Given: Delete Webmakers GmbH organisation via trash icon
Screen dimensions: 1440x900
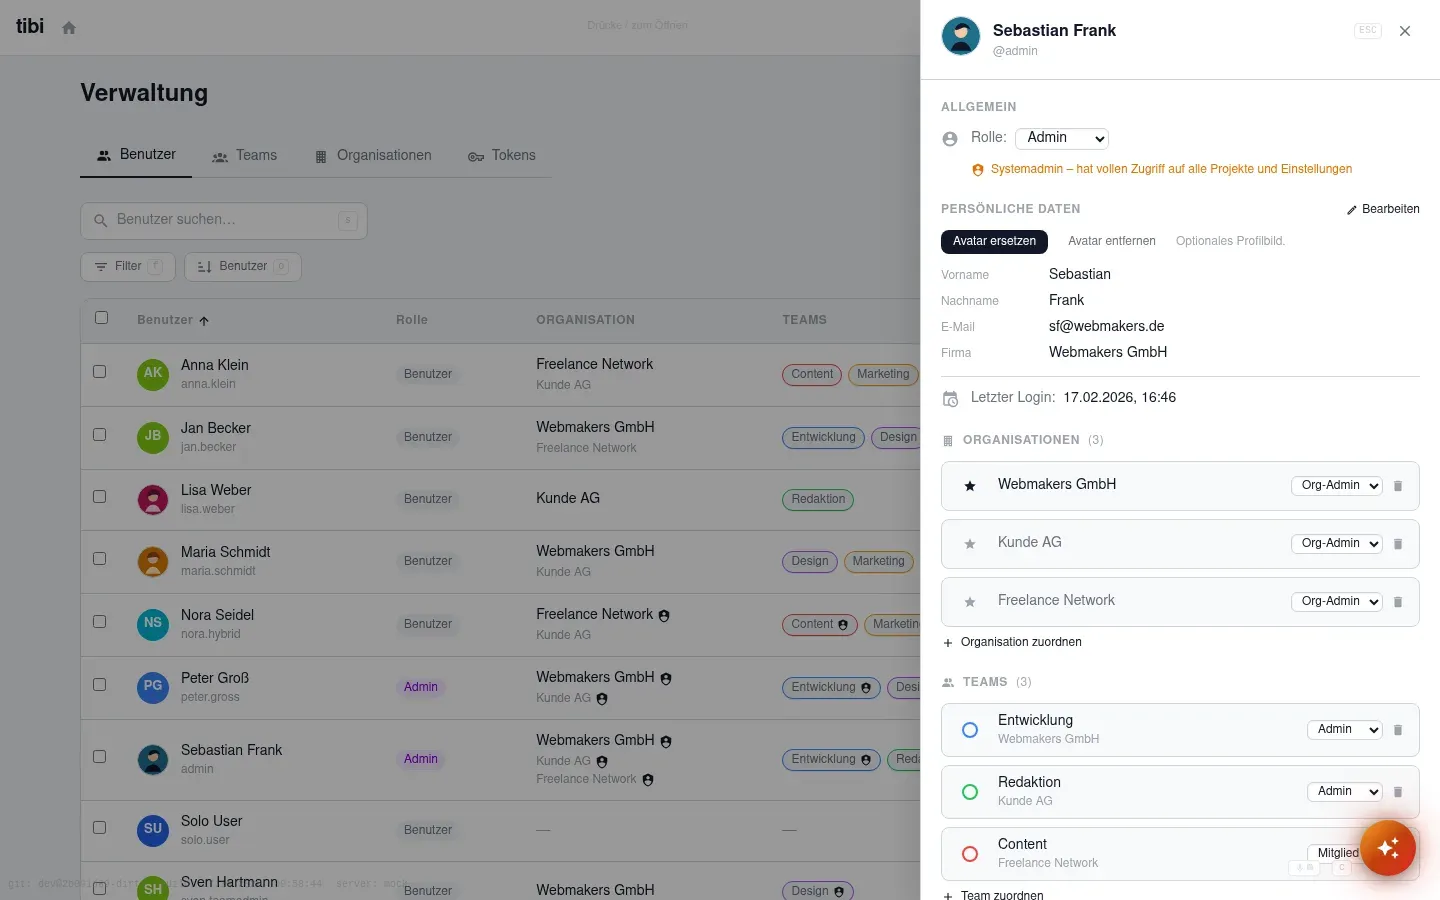Looking at the screenshot, I should 1398,486.
